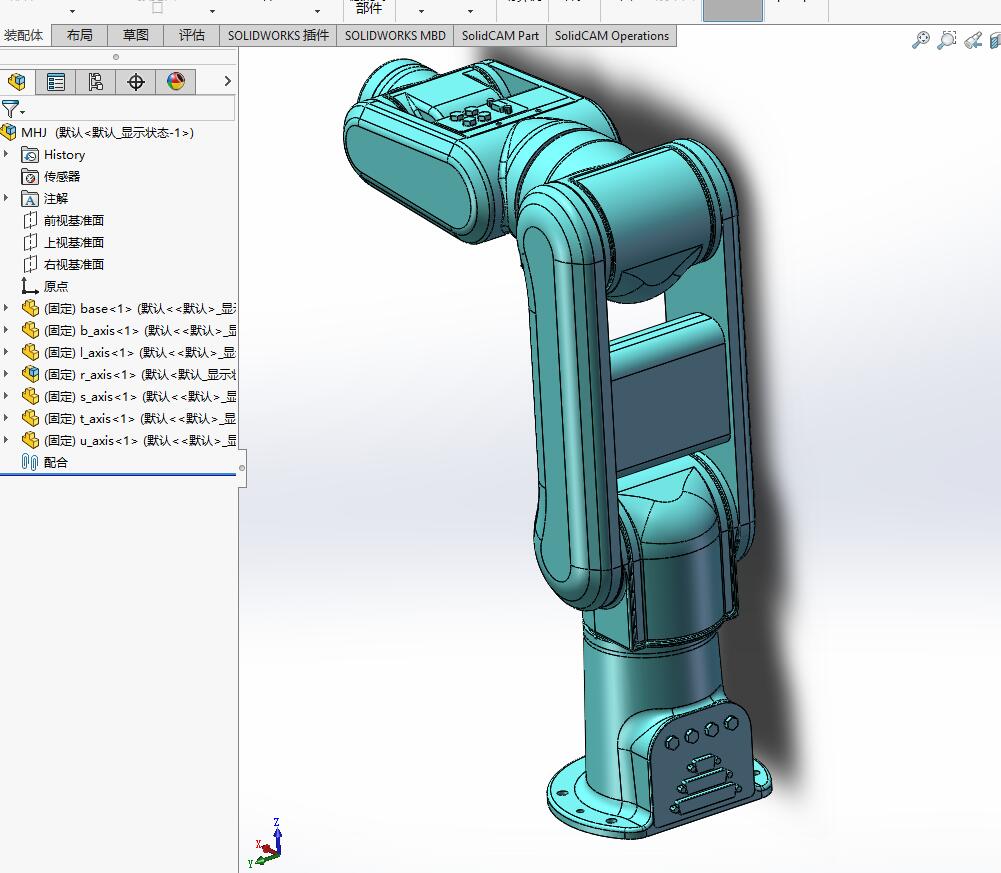The image size is (1001, 873).
Task: Expand the r_axis<1> component
Action: click(6, 374)
